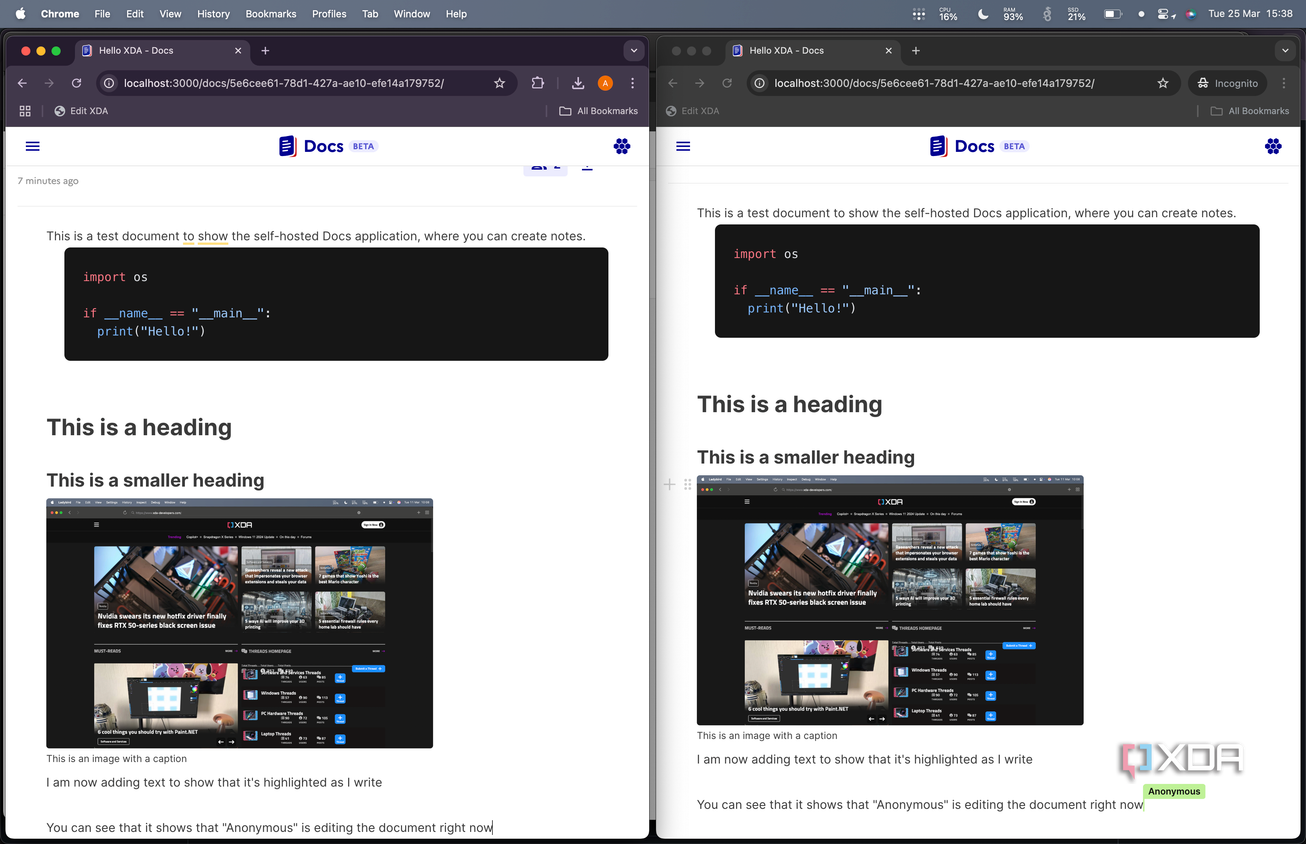The width and height of the screenshot is (1306, 844).
Task: Bookmark this page with star in left window
Action: (500, 83)
